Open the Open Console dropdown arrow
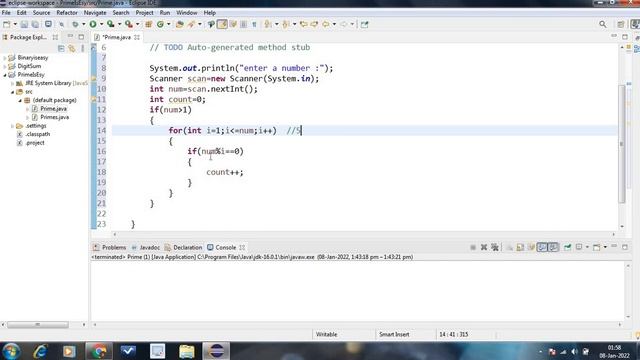The width and height of the screenshot is (640, 360). tap(605, 247)
